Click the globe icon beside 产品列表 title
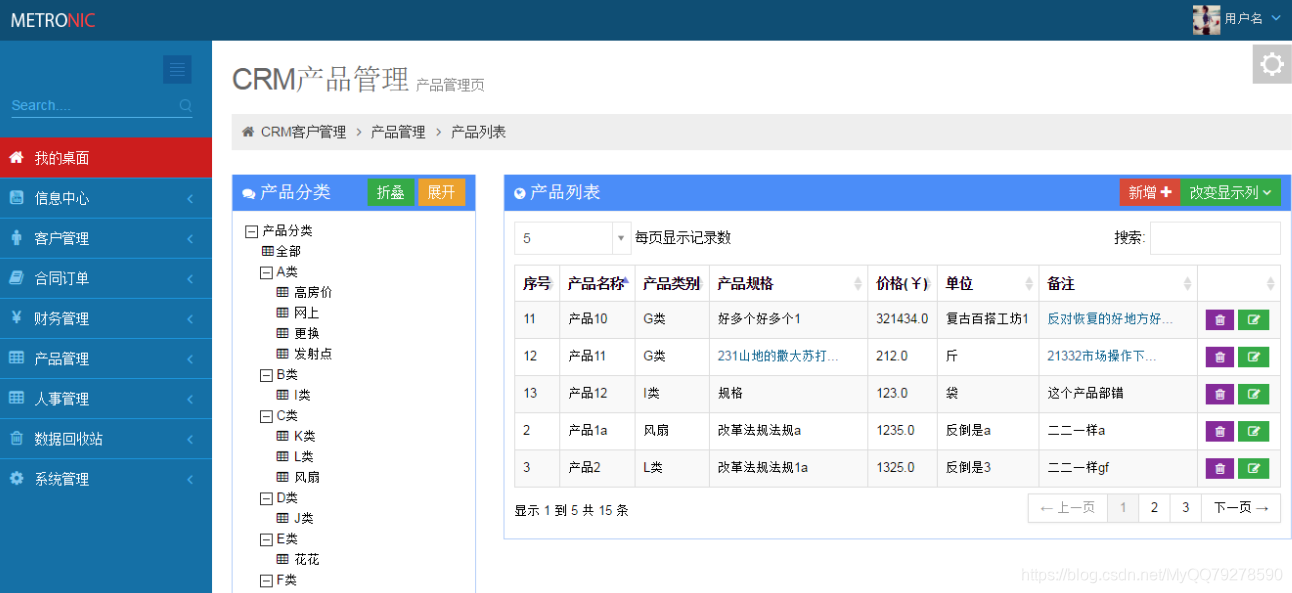The image size is (1292, 593). tap(519, 192)
